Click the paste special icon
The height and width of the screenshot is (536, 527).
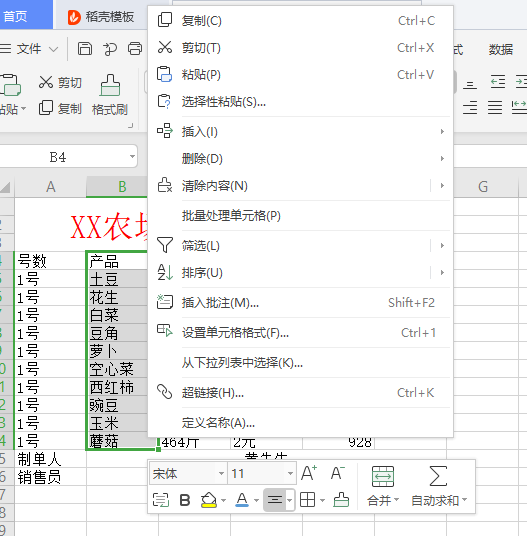click(x=164, y=101)
